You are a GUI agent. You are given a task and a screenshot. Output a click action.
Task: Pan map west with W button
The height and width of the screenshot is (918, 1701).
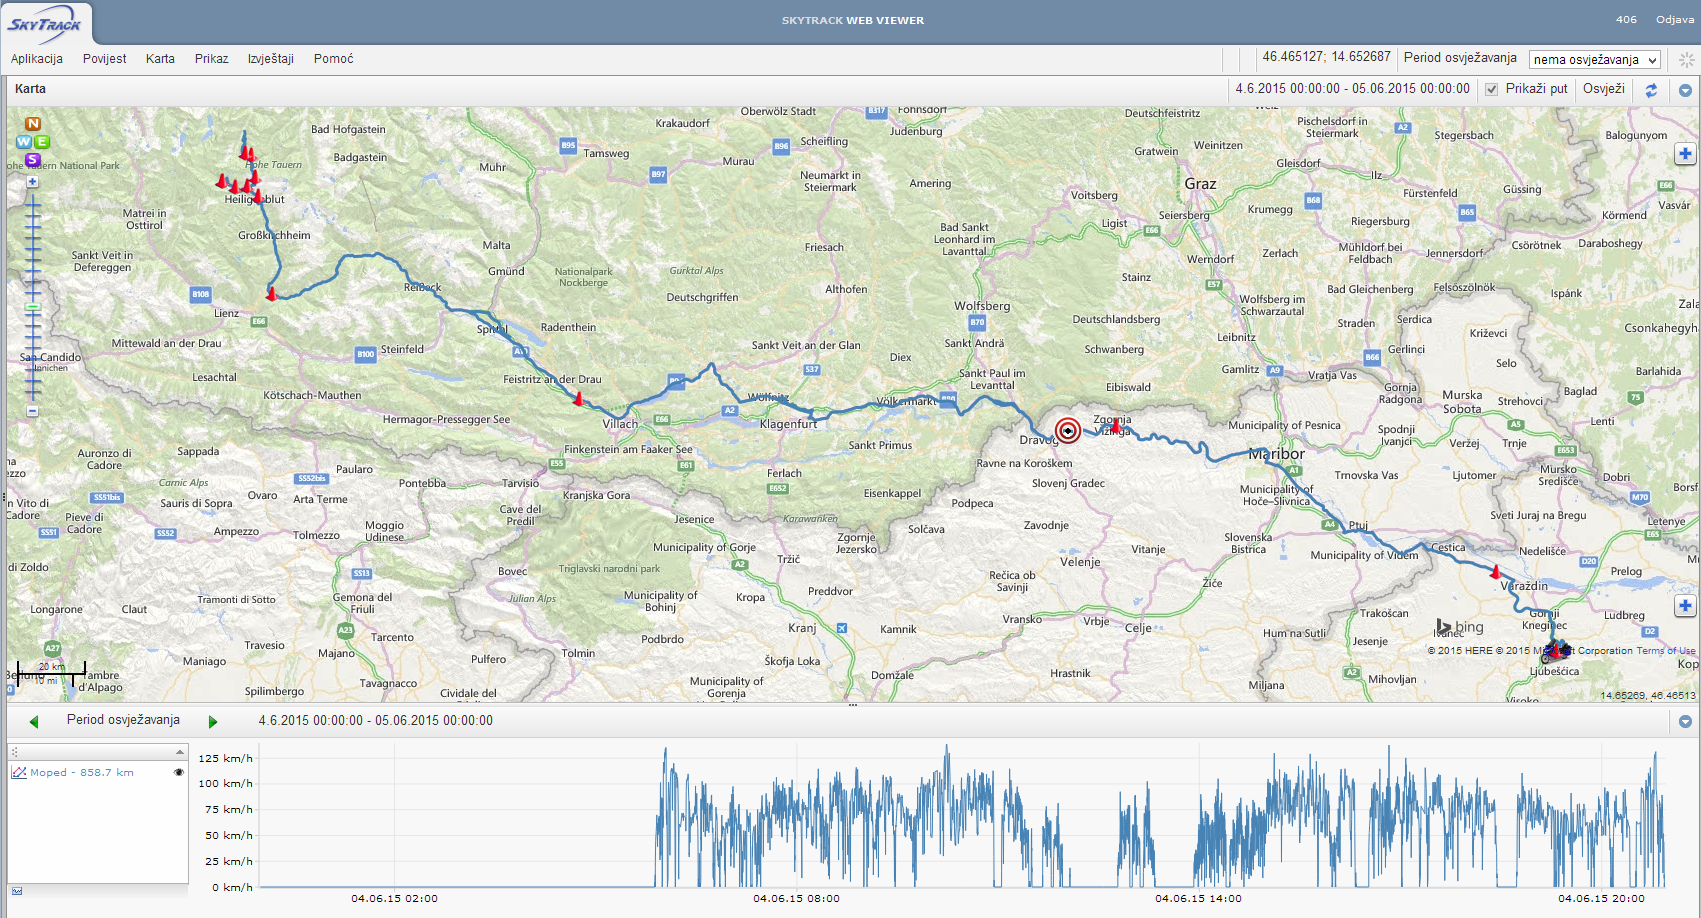(x=22, y=142)
